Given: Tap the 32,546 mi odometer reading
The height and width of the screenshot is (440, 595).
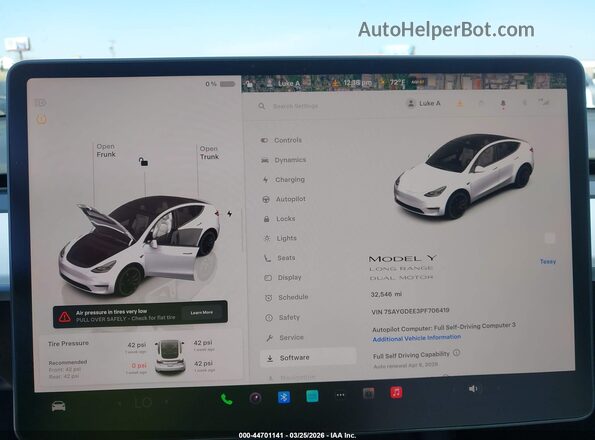Looking at the screenshot, I should 386,294.
